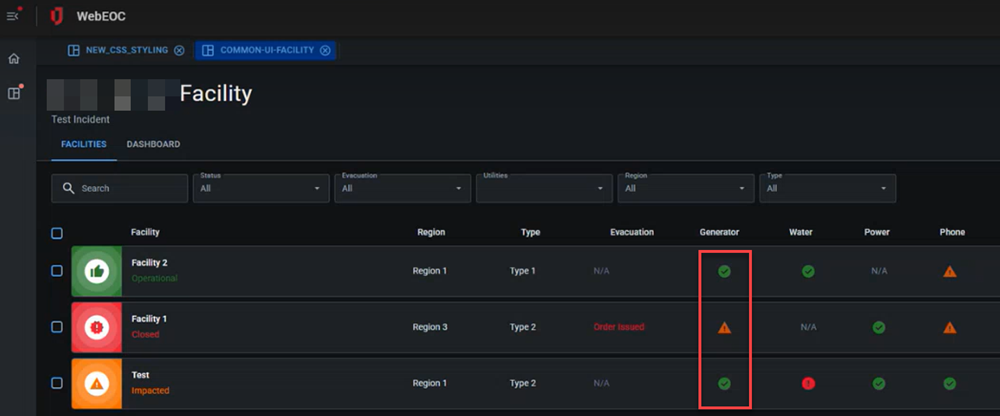Click Test row power green check icon
This screenshot has height=416, width=1000.
879,383
